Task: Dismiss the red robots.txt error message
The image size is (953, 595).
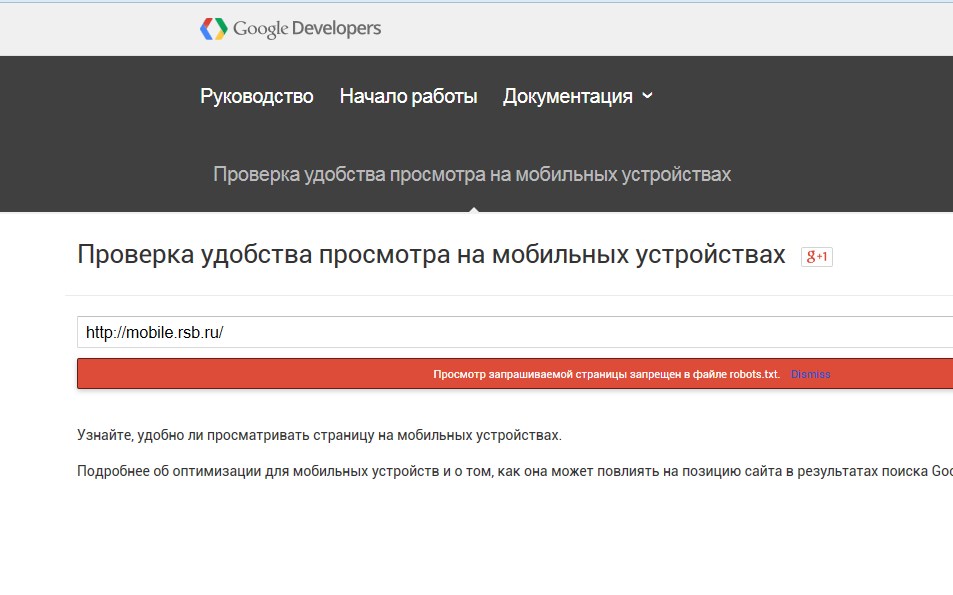Action: tap(810, 374)
